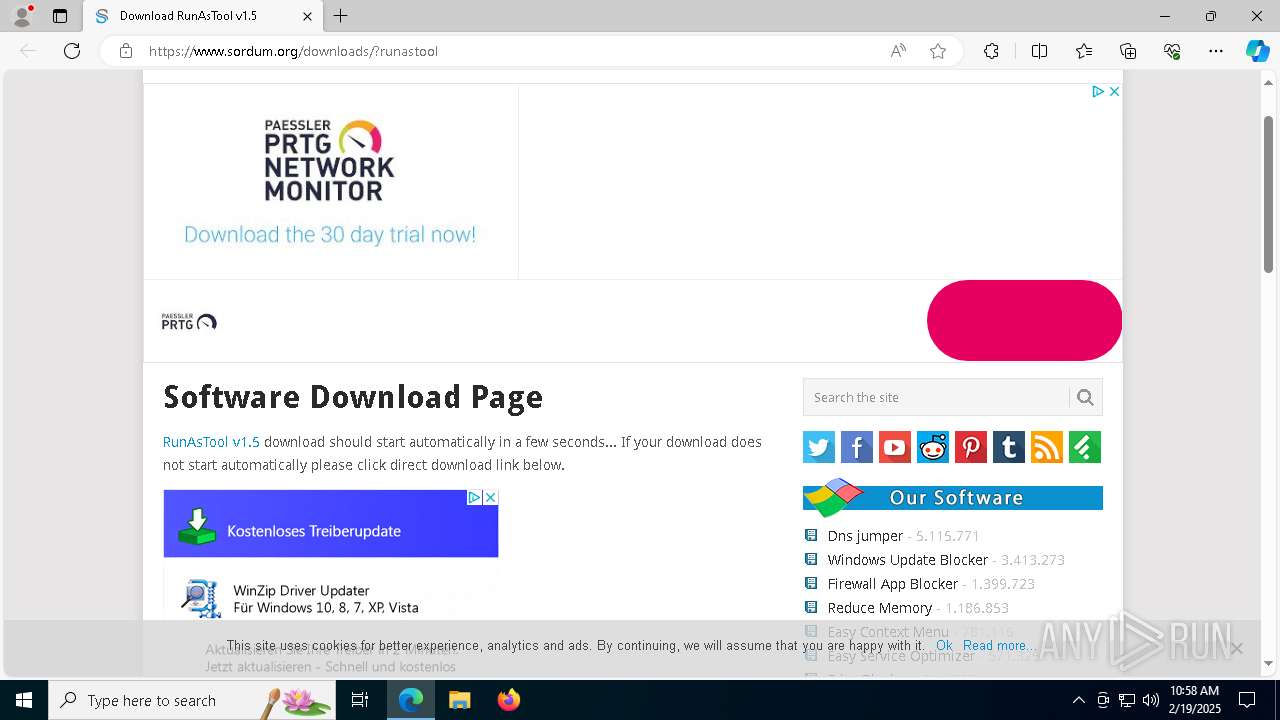Open the Facebook social icon
The width and height of the screenshot is (1280, 720).
(857, 447)
